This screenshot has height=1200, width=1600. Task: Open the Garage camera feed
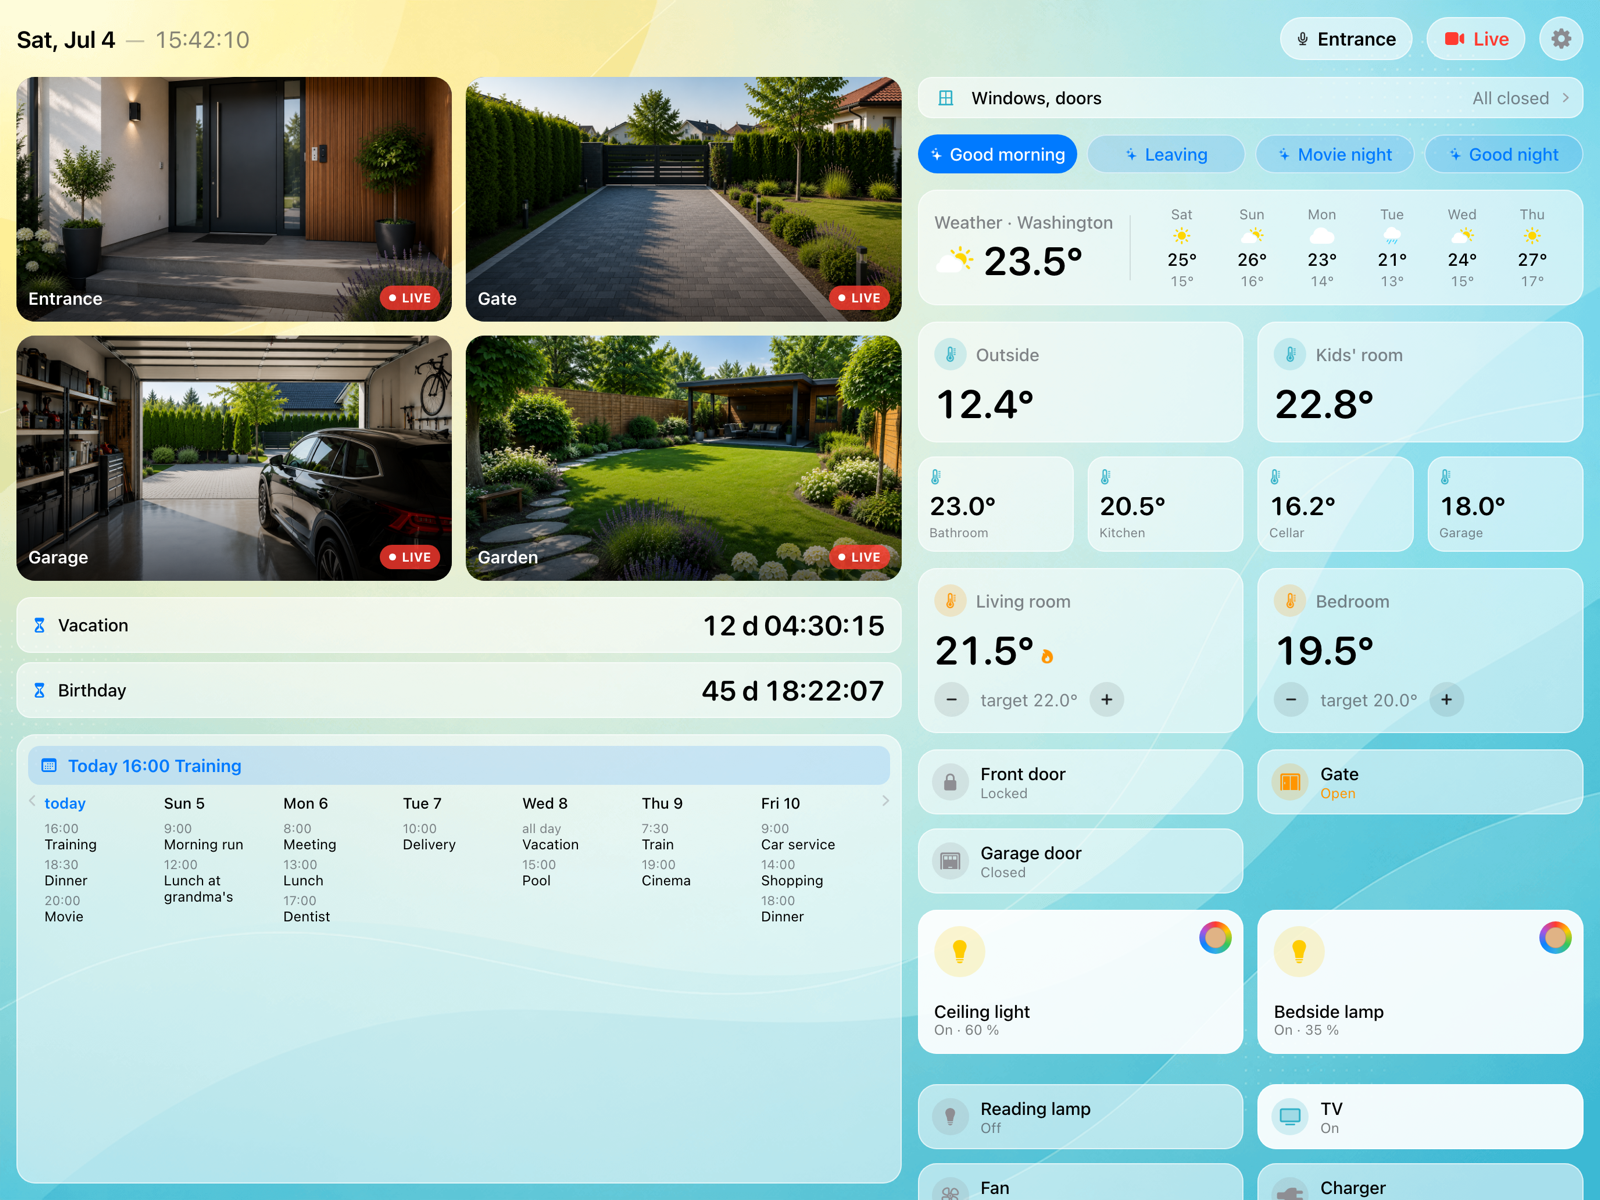click(234, 458)
